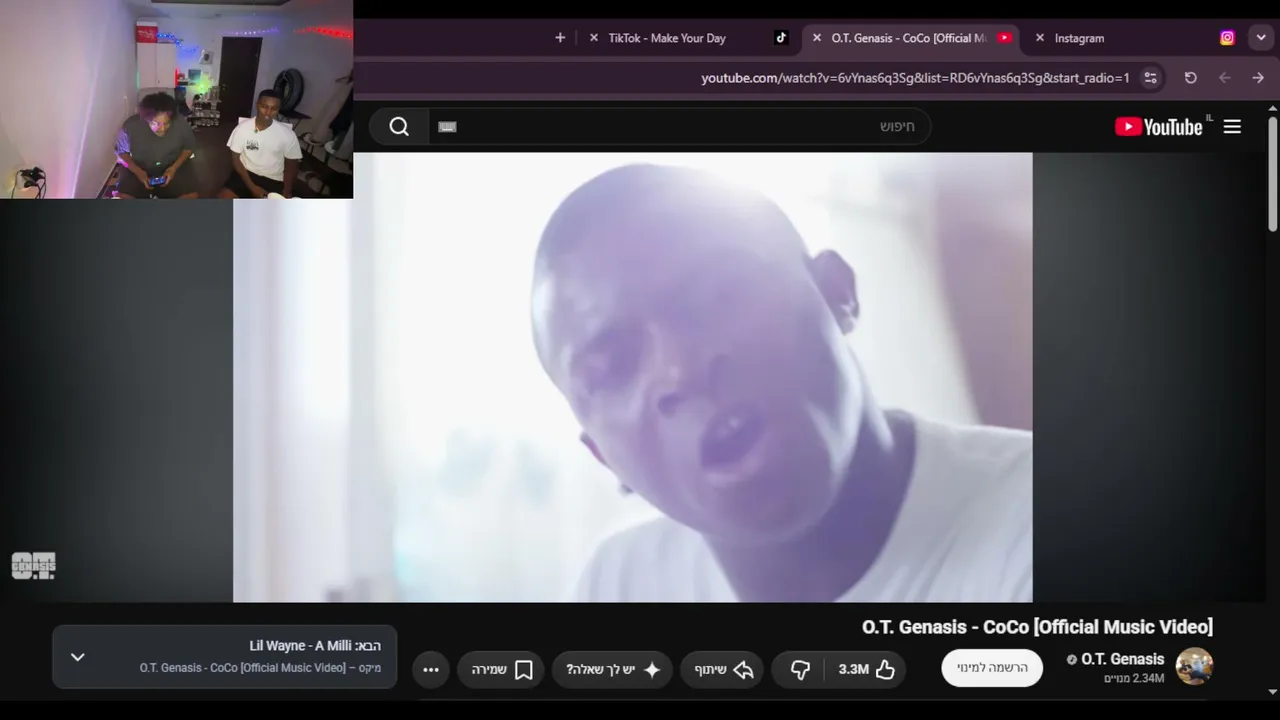1280x720 pixels.
Task: Select the video title O.T. Genasis - CoCo
Action: tap(1037, 627)
